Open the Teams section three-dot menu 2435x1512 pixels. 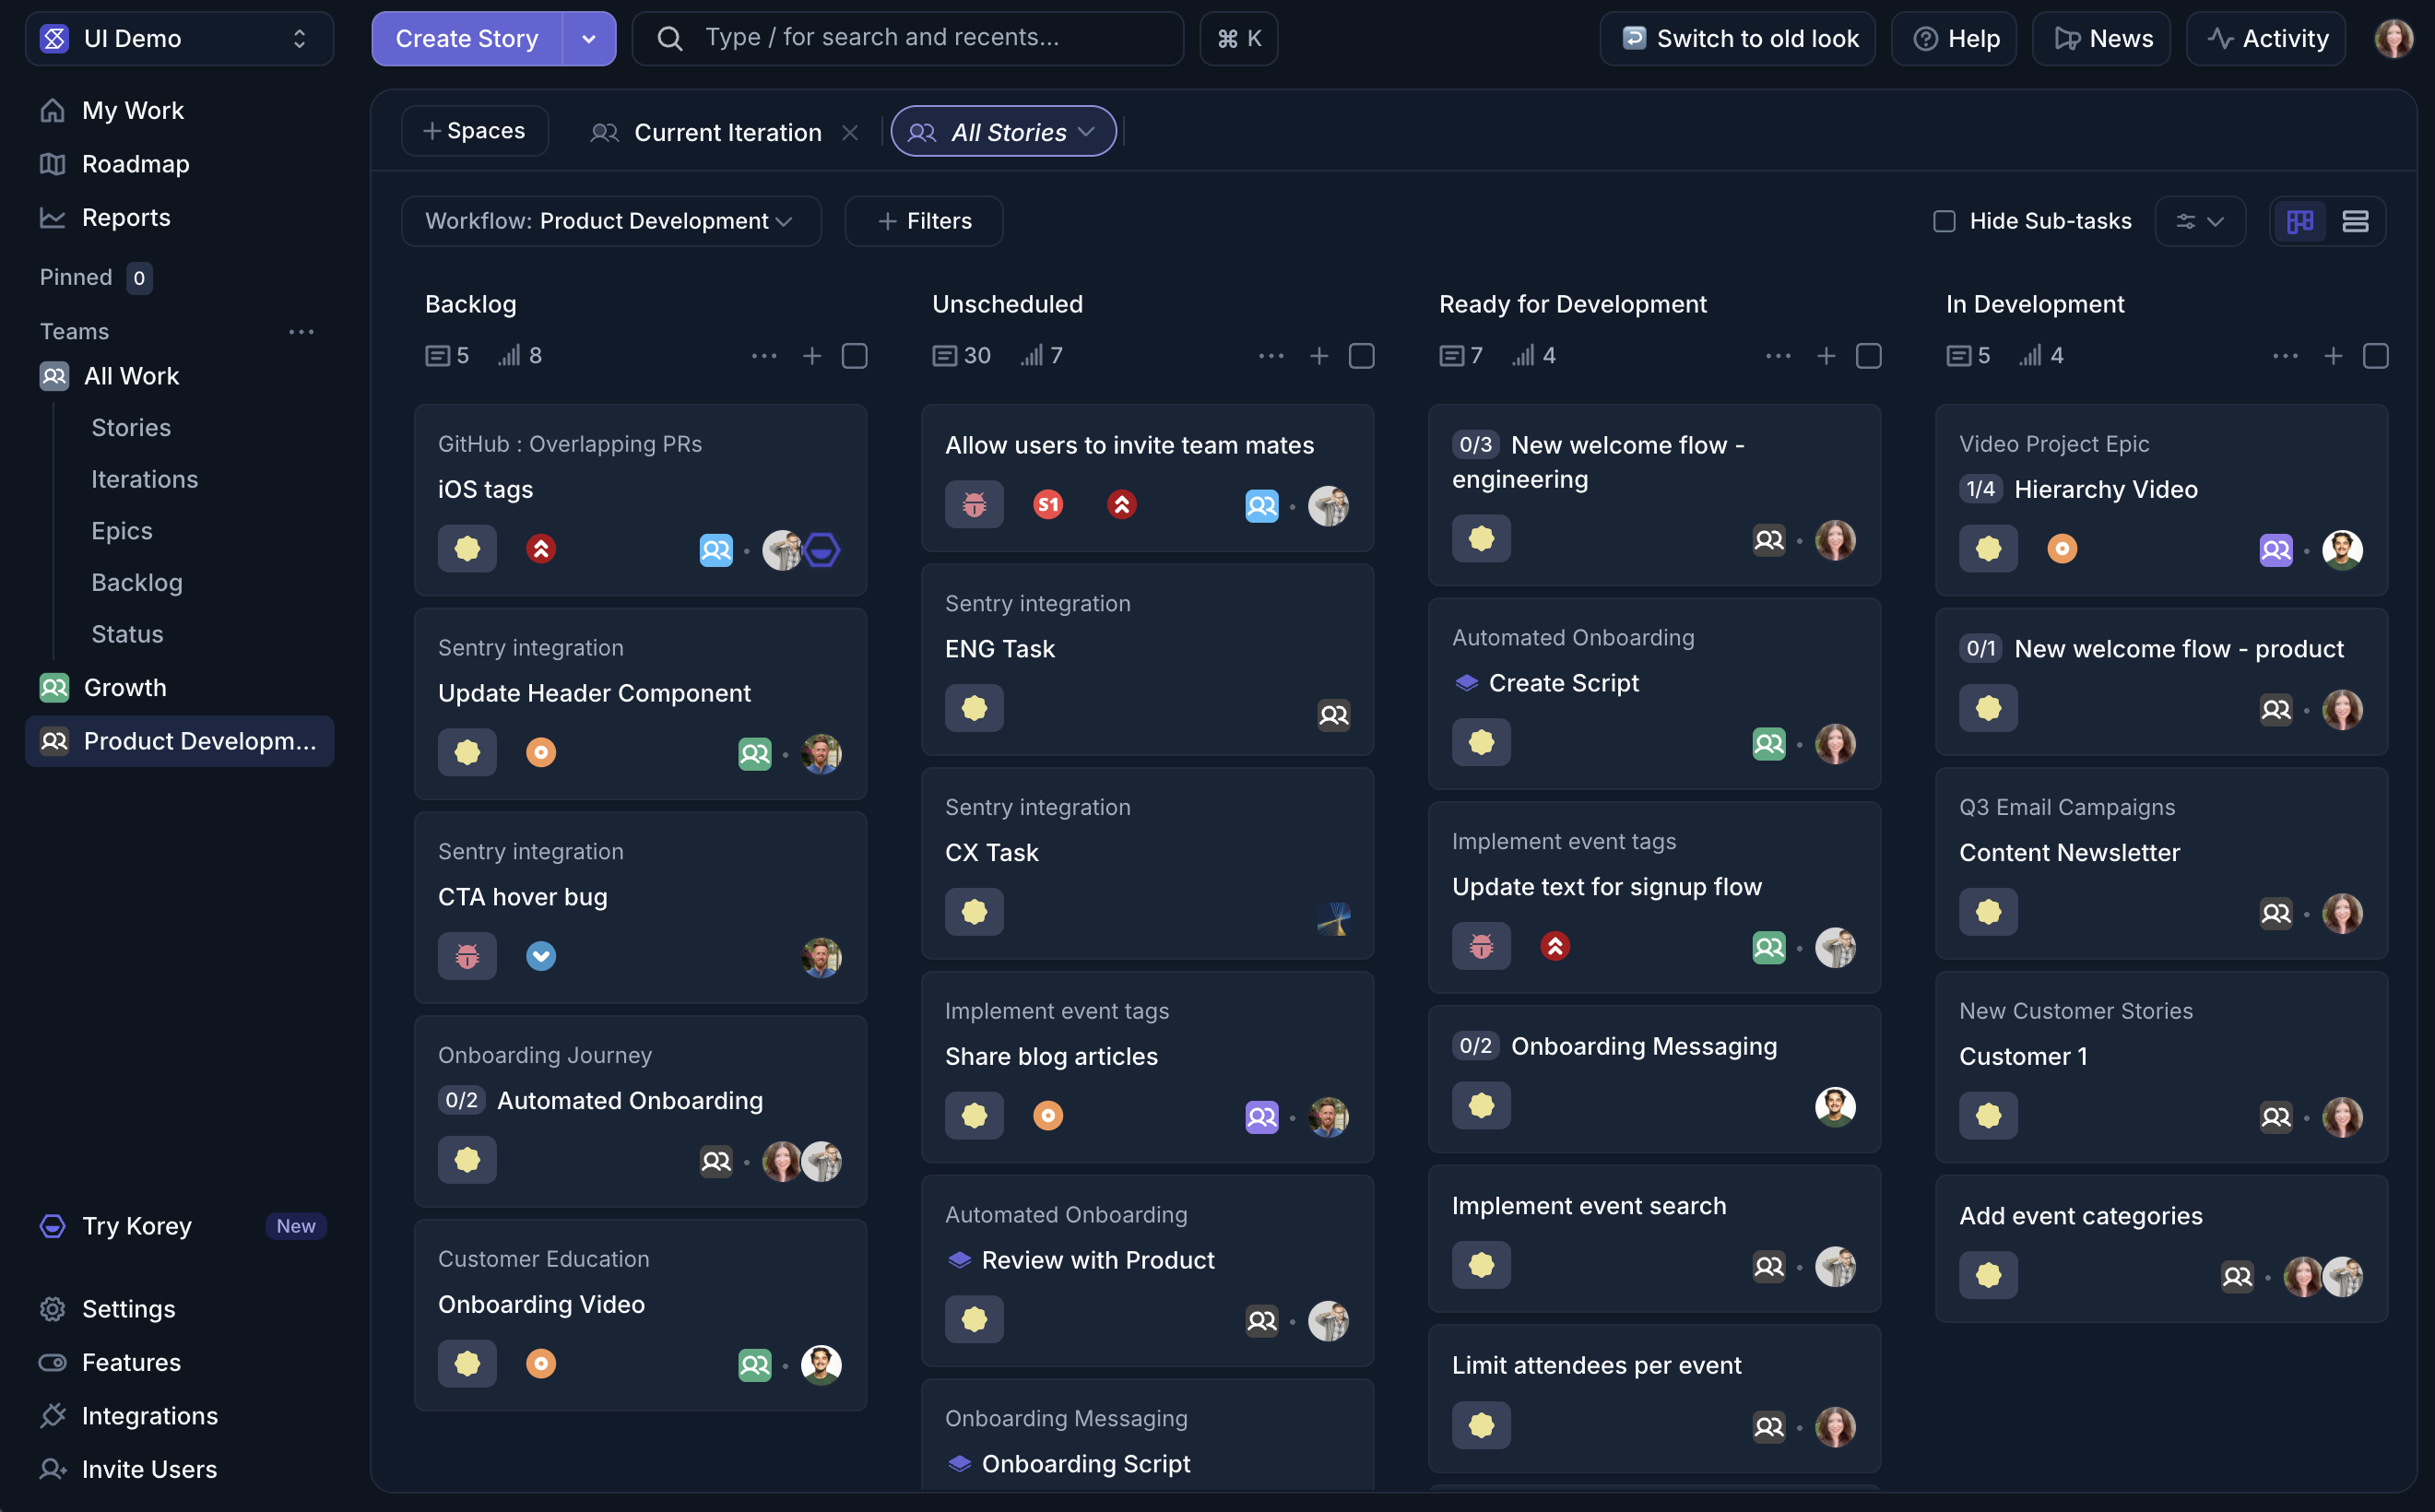[301, 331]
